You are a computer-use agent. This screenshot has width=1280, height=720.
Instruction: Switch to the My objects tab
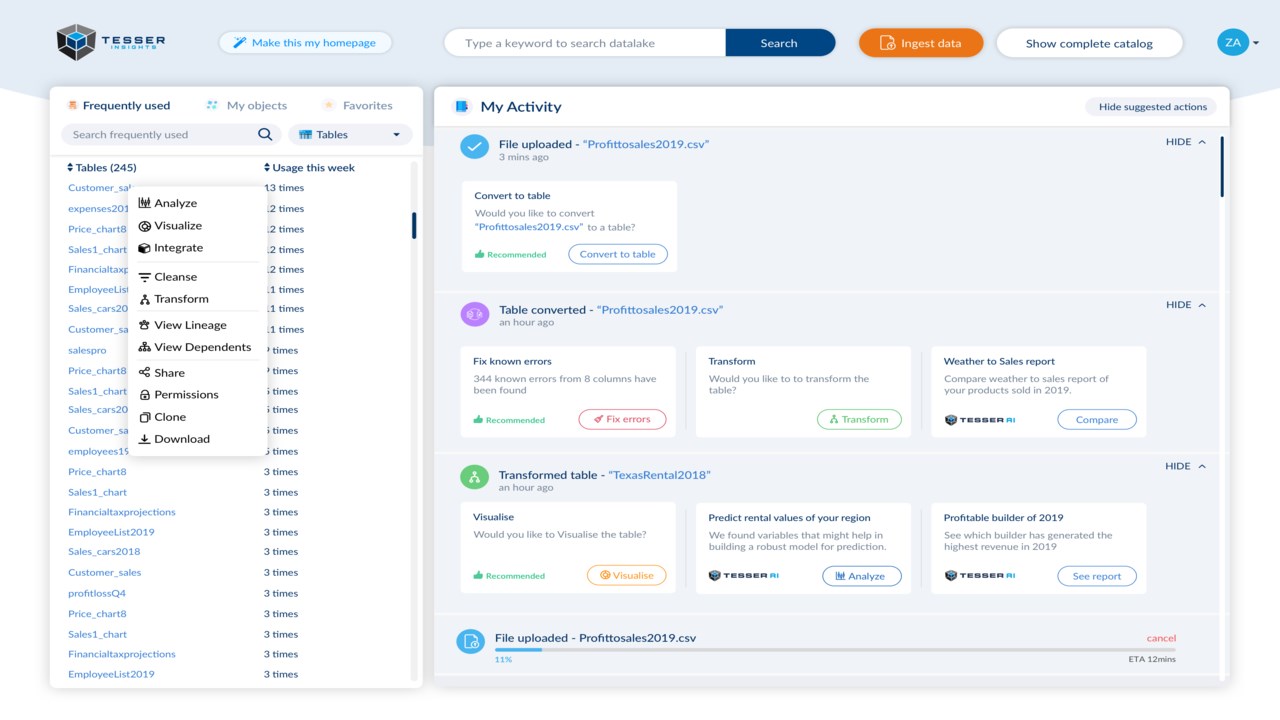point(246,105)
